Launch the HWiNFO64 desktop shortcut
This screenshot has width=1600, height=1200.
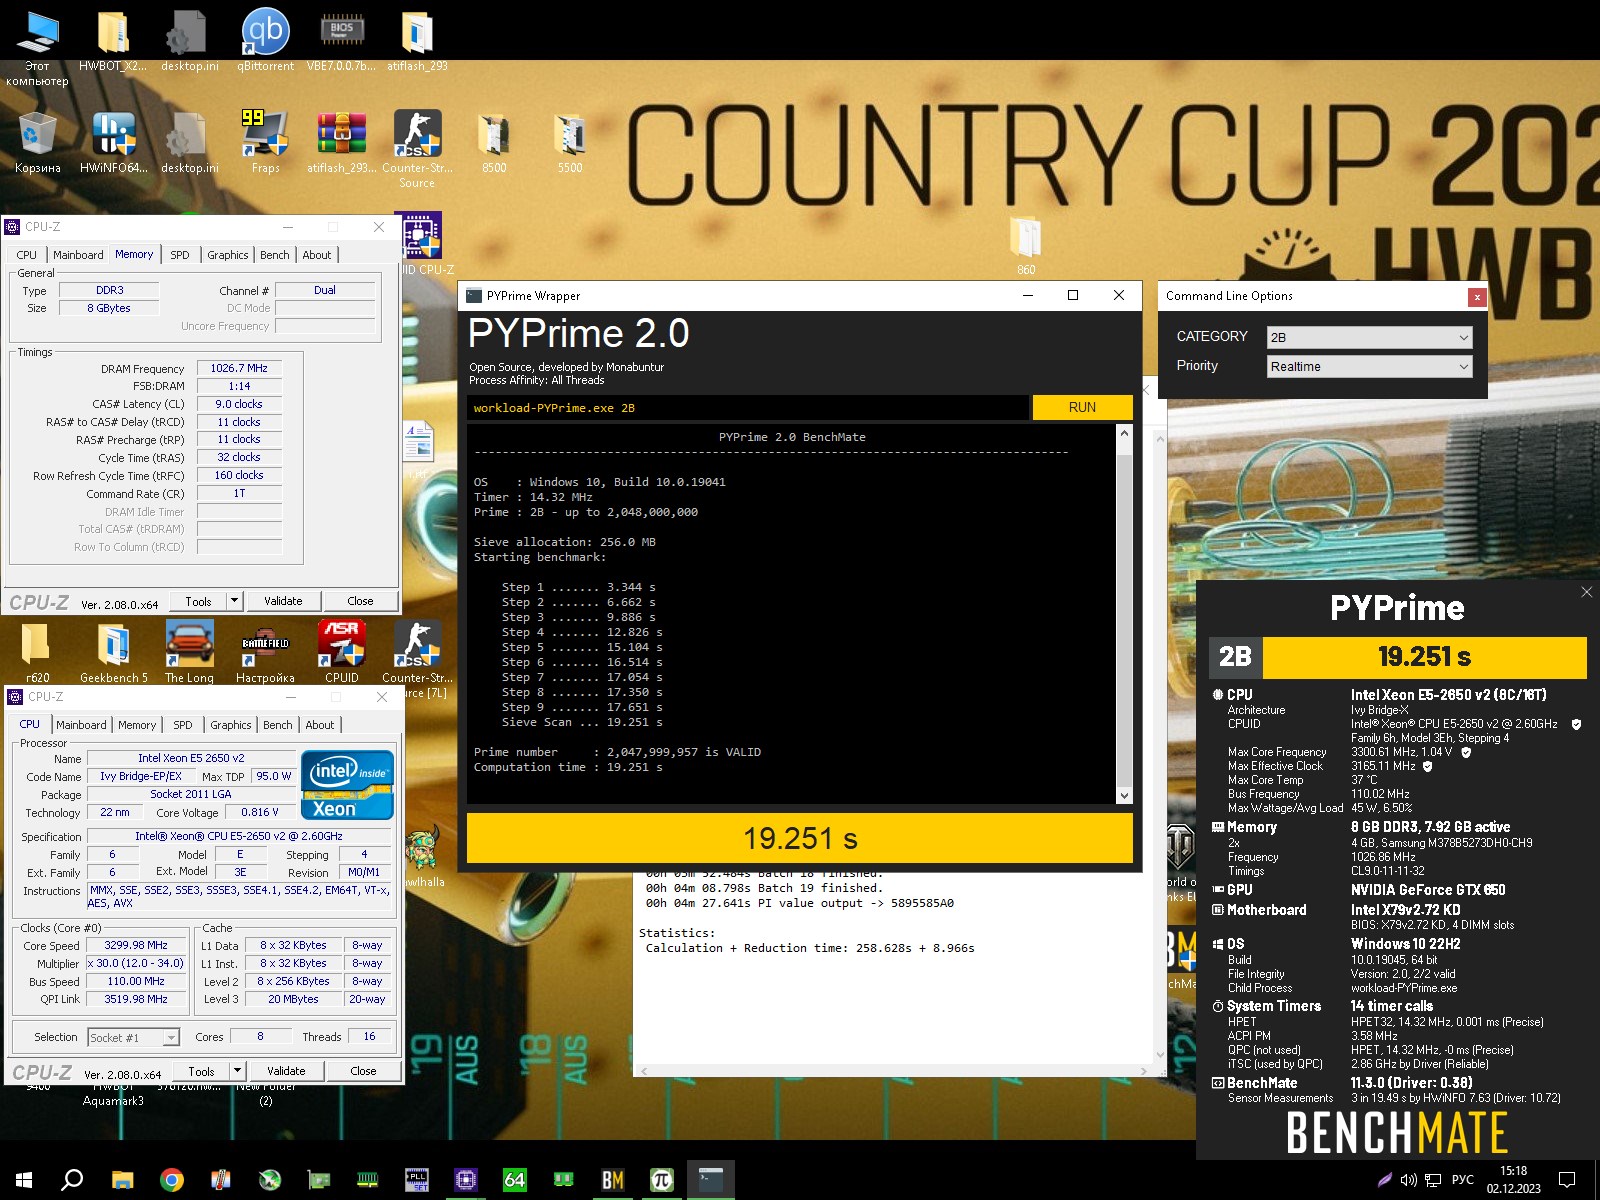[113, 142]
